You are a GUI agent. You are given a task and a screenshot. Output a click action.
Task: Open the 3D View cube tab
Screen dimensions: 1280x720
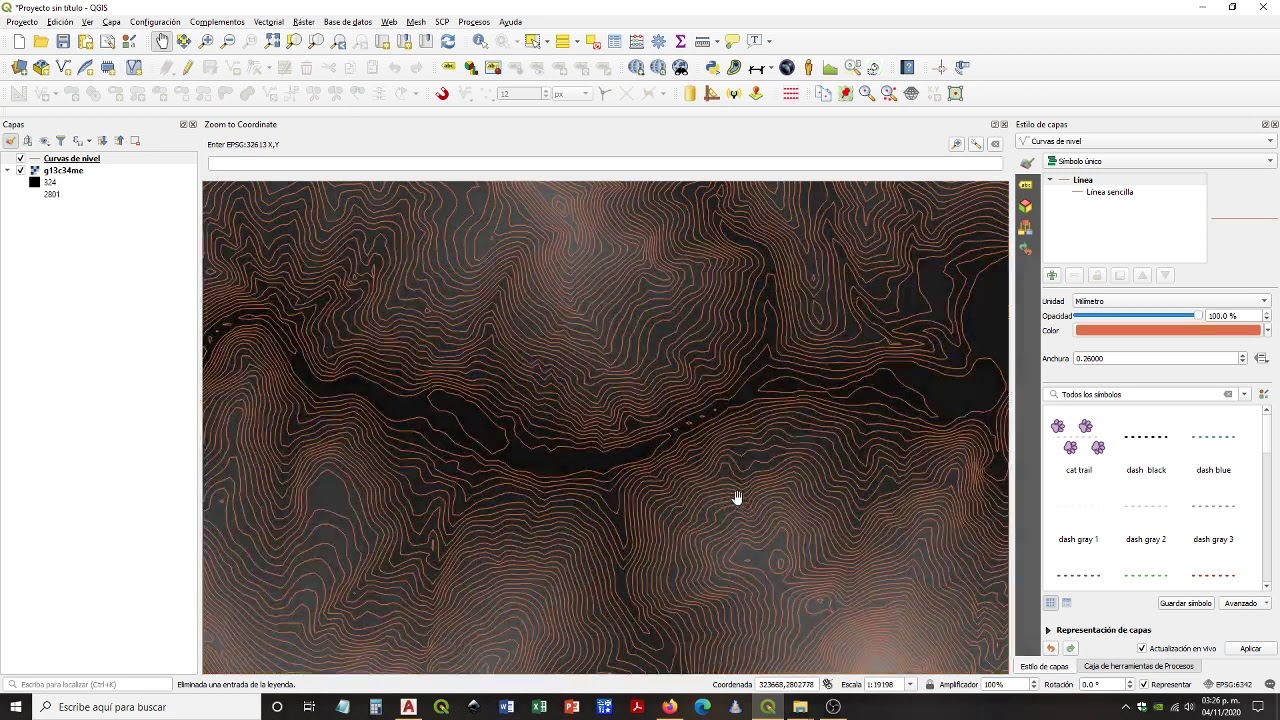tap(1025, 206)
